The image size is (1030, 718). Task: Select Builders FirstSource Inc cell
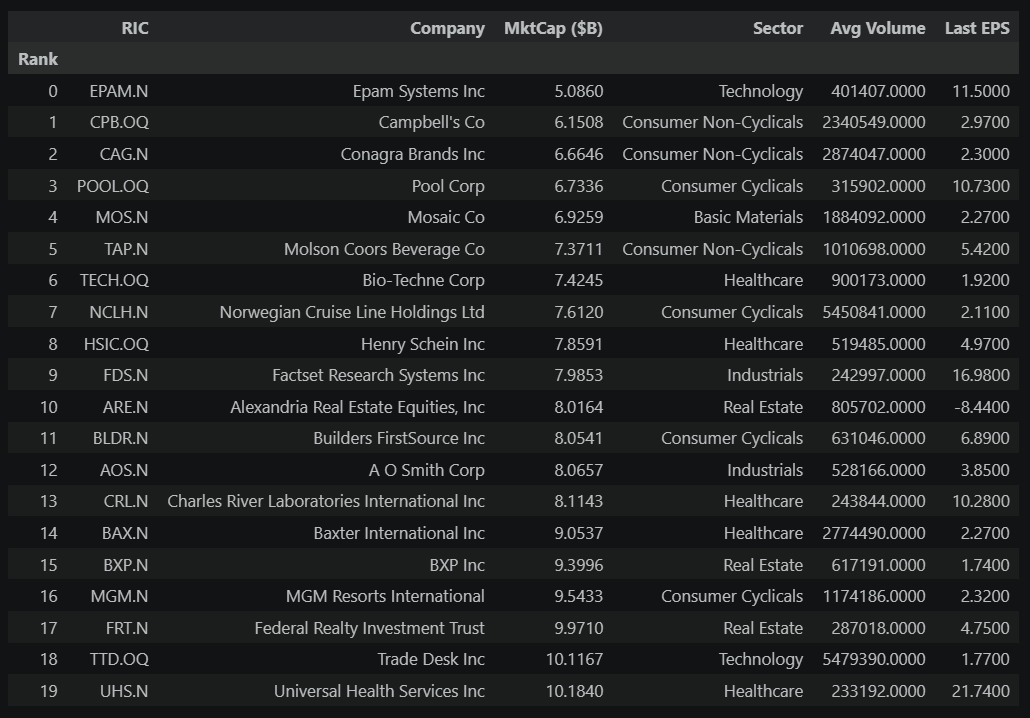tap(399, 438)
